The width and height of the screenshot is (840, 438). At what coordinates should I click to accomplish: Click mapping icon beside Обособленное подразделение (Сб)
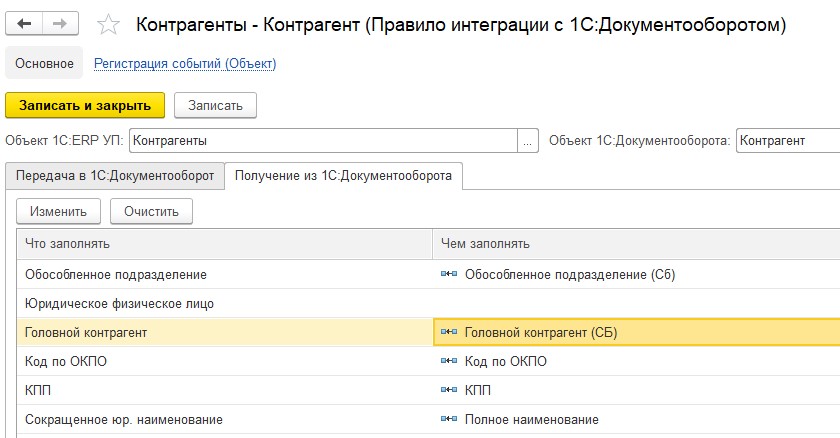tap(449, 274)
